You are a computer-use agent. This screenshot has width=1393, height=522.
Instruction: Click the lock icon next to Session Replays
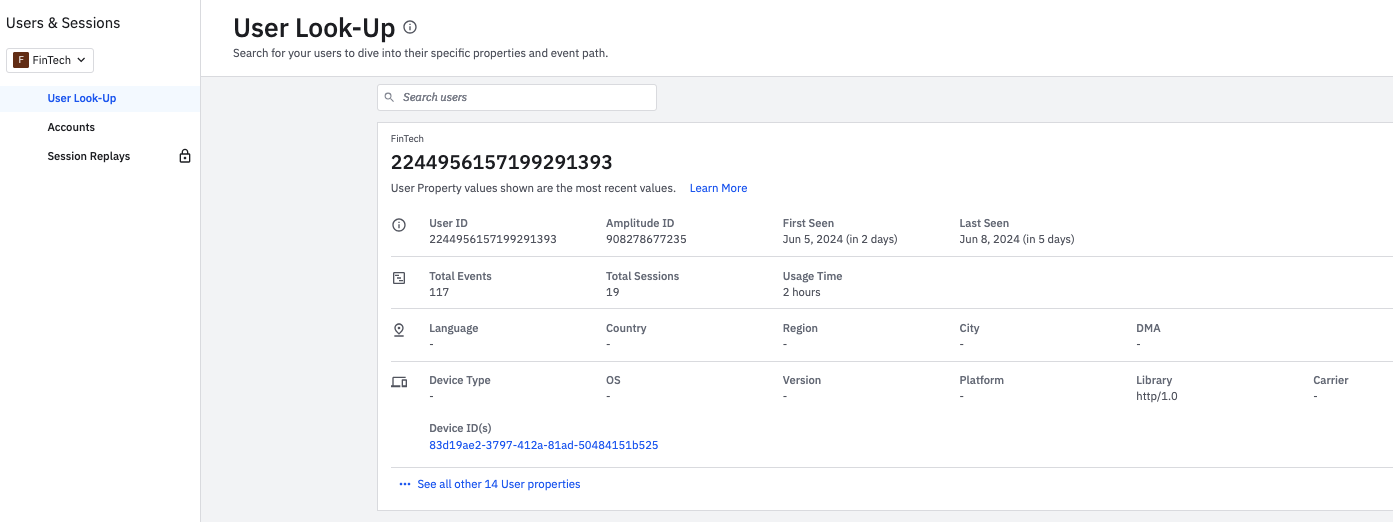(184, 156)
